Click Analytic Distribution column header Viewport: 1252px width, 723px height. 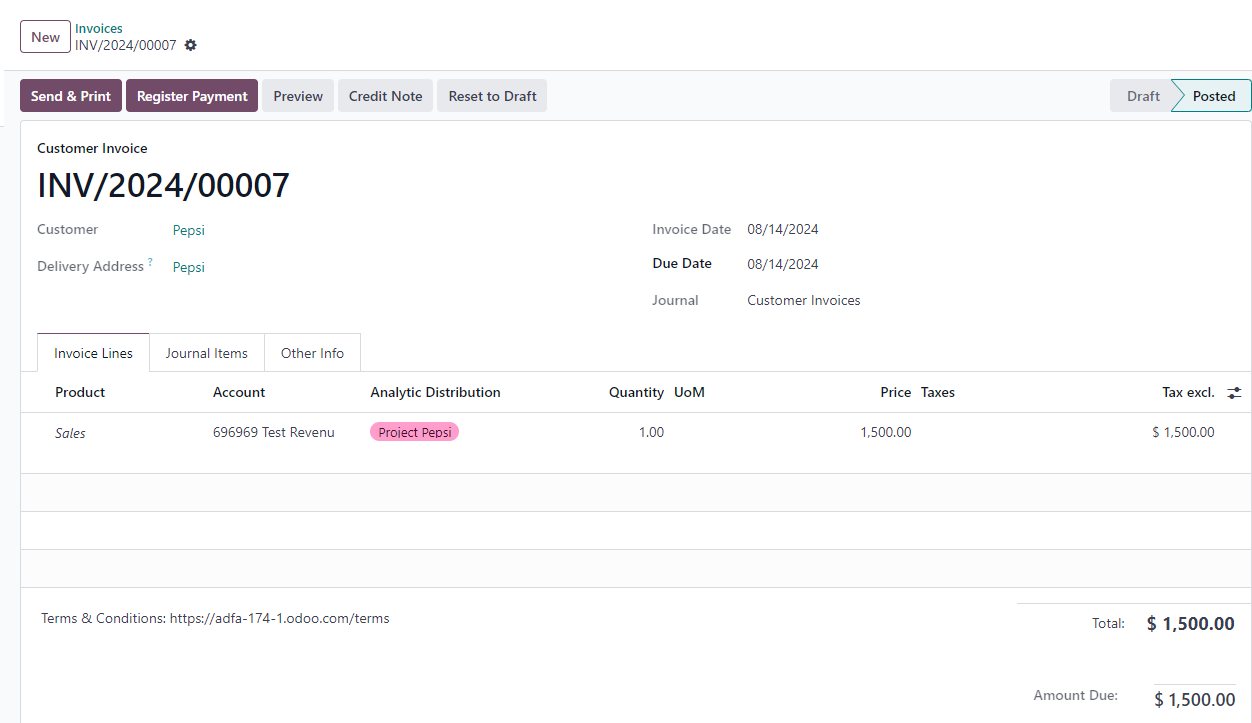[435, 392]
